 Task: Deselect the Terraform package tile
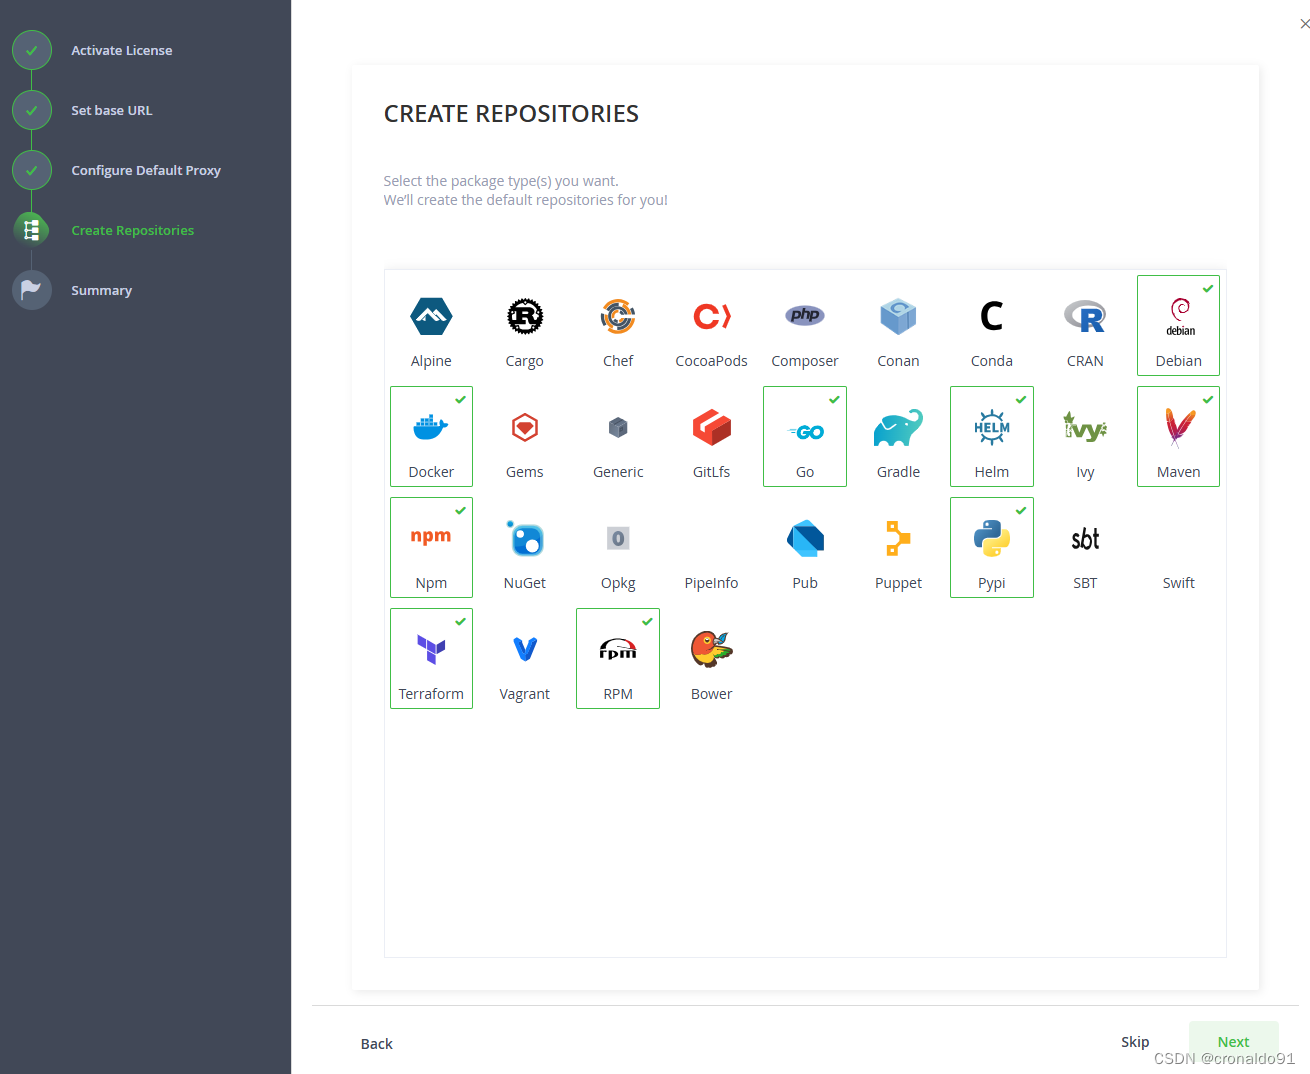pos(431,659)
